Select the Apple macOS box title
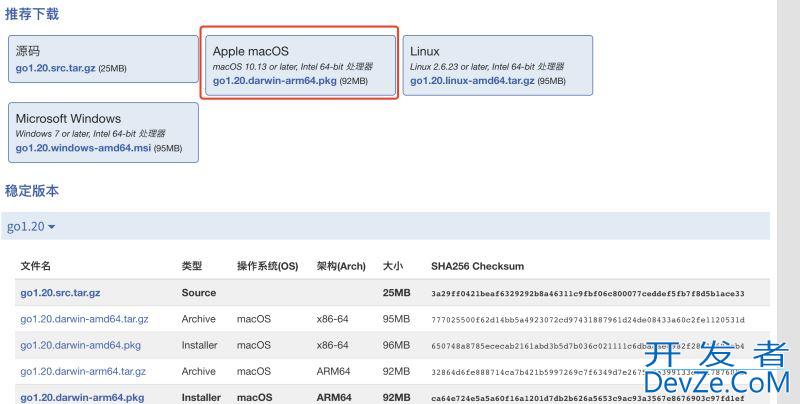This screenshot has height=404, width=800. tap(251, 51)
